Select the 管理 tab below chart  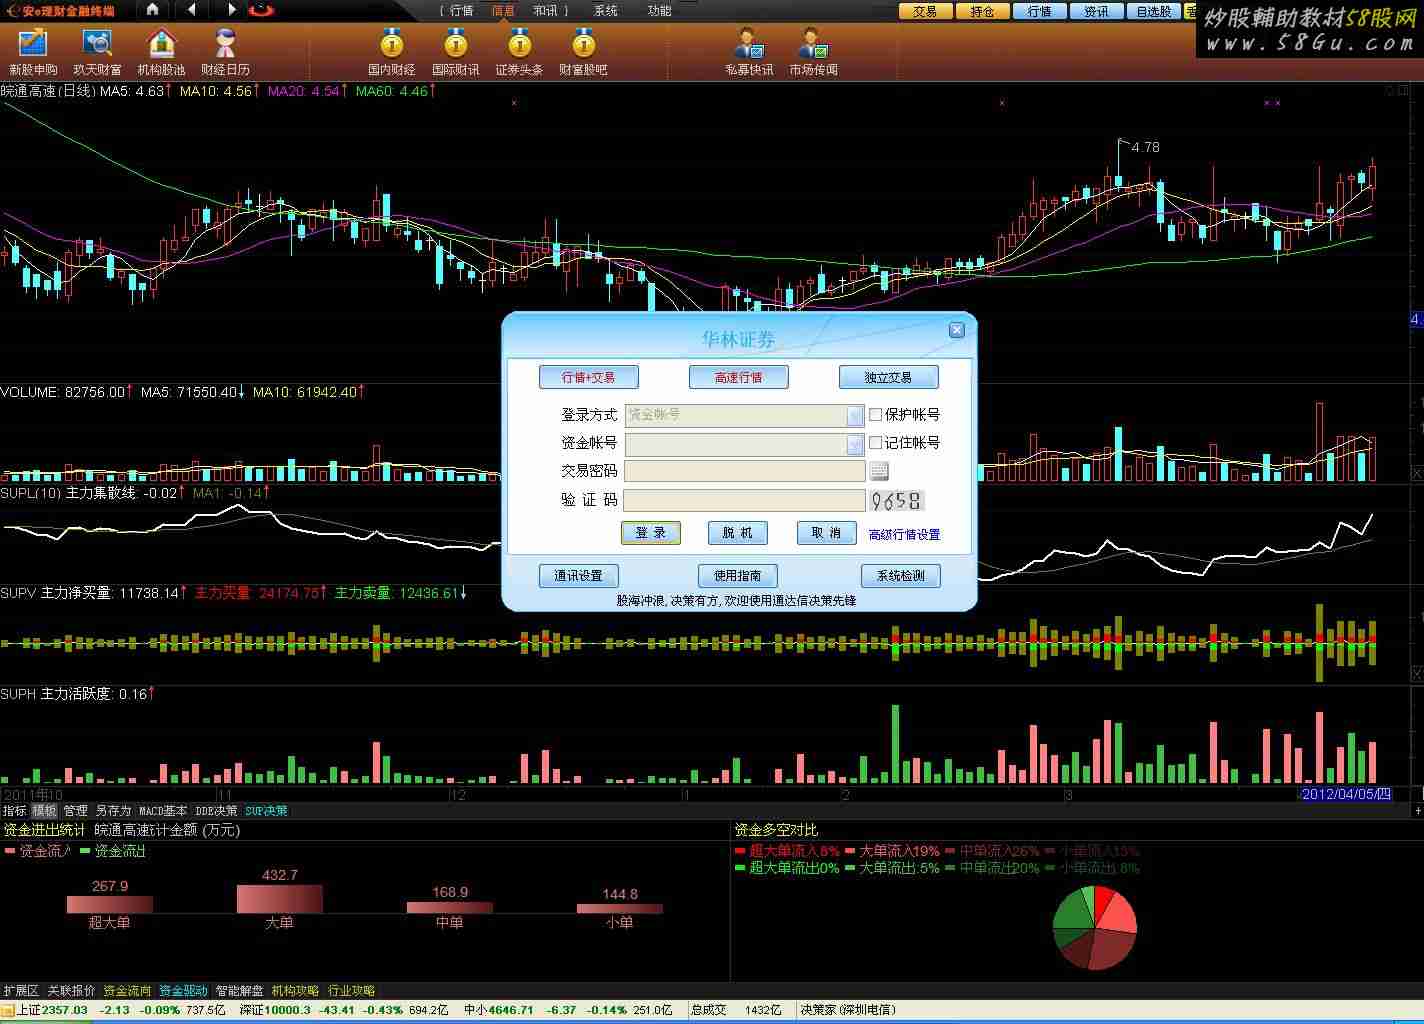tap(76, 811)
